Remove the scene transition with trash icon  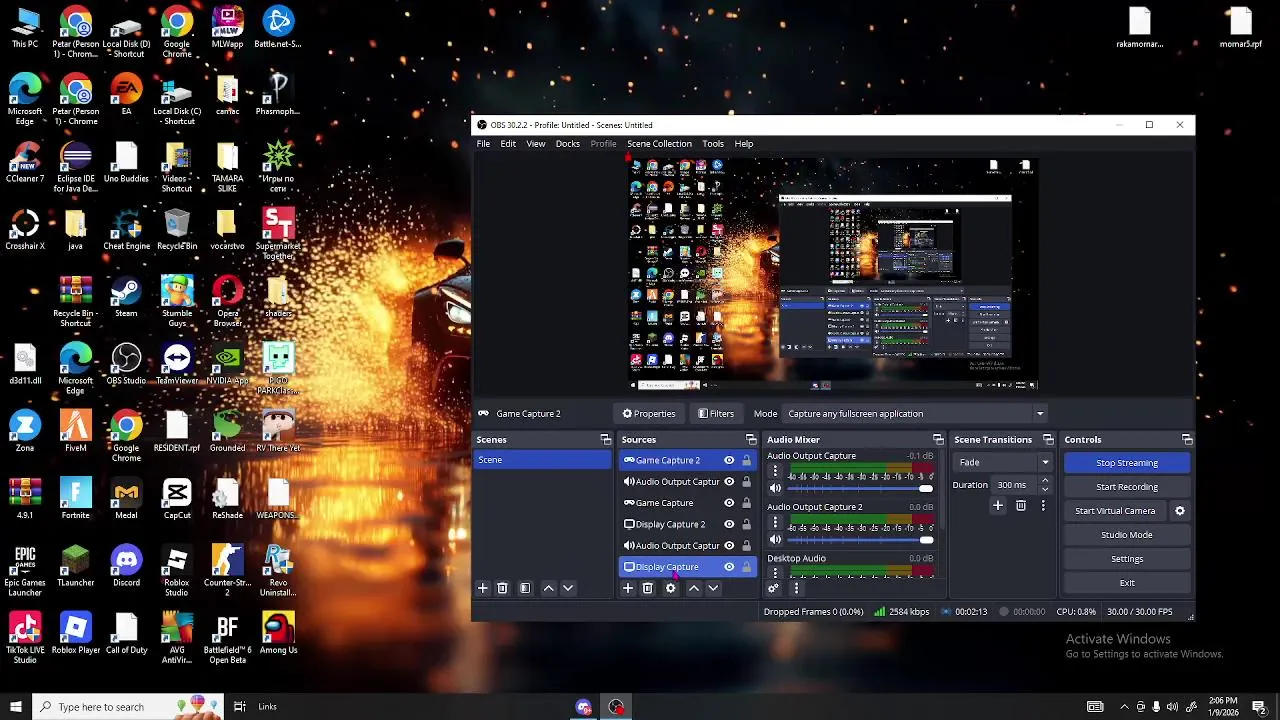[1020, 507]
